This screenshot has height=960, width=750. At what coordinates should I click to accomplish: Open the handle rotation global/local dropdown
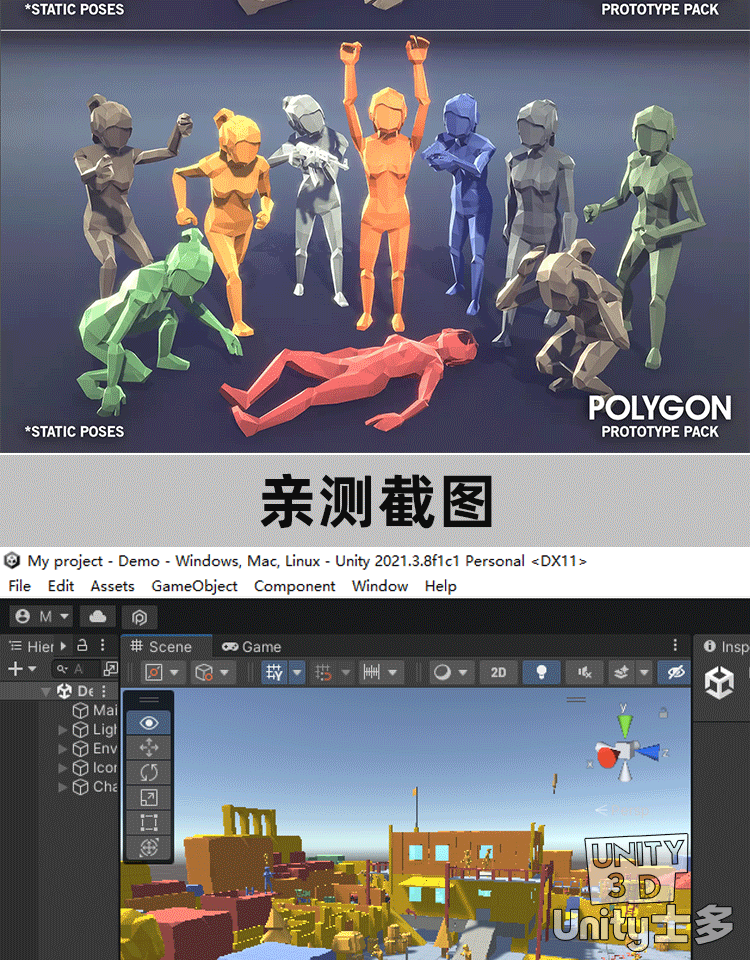click(x=211, y=673)
